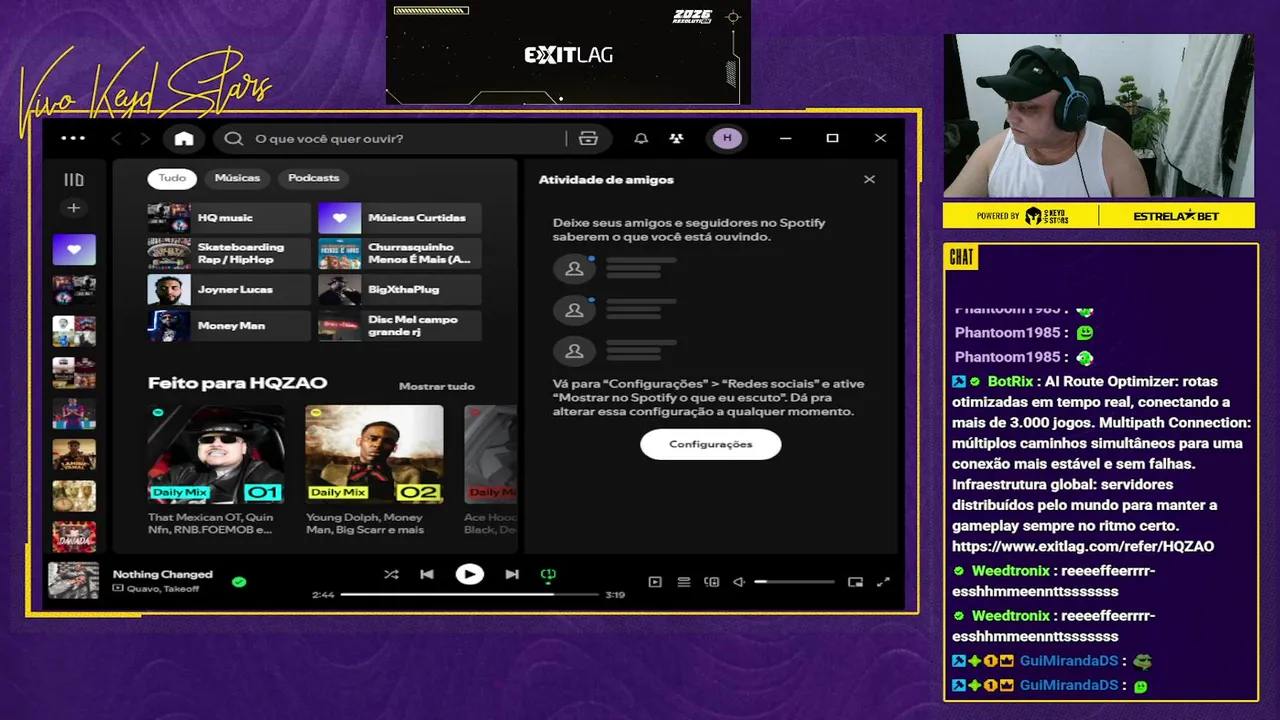The height and width of the screenshot is (720, 1280).
Task: Open the Daily Mix 02 cover
Action: (x=374, y=453)
